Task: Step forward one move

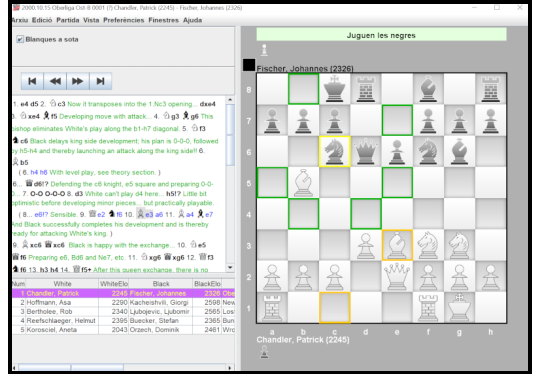Action: [78, 81]
